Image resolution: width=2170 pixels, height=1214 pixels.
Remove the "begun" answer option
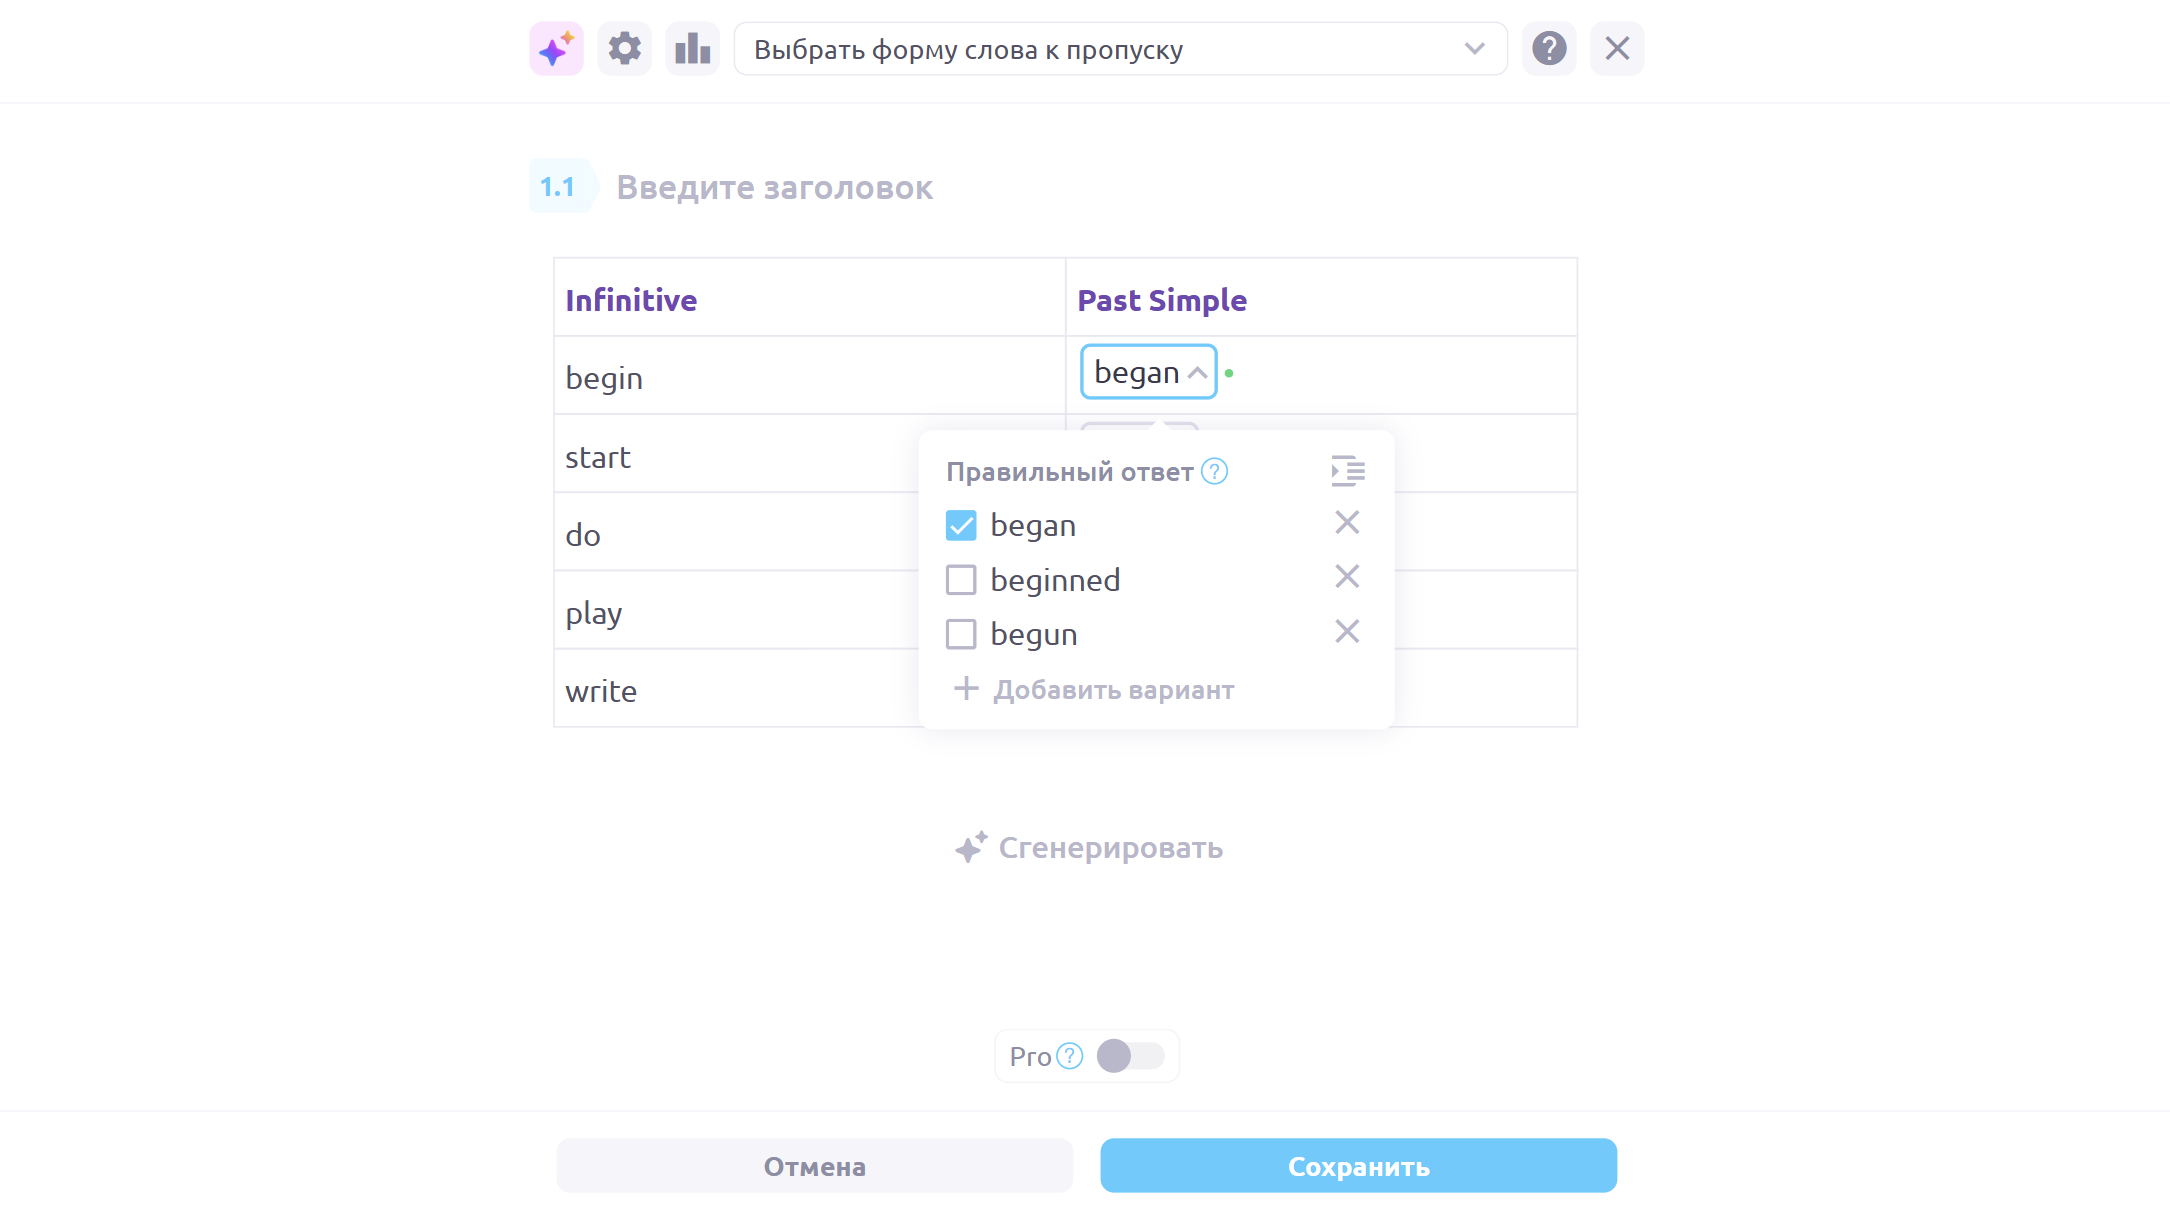pos(1347,632)
